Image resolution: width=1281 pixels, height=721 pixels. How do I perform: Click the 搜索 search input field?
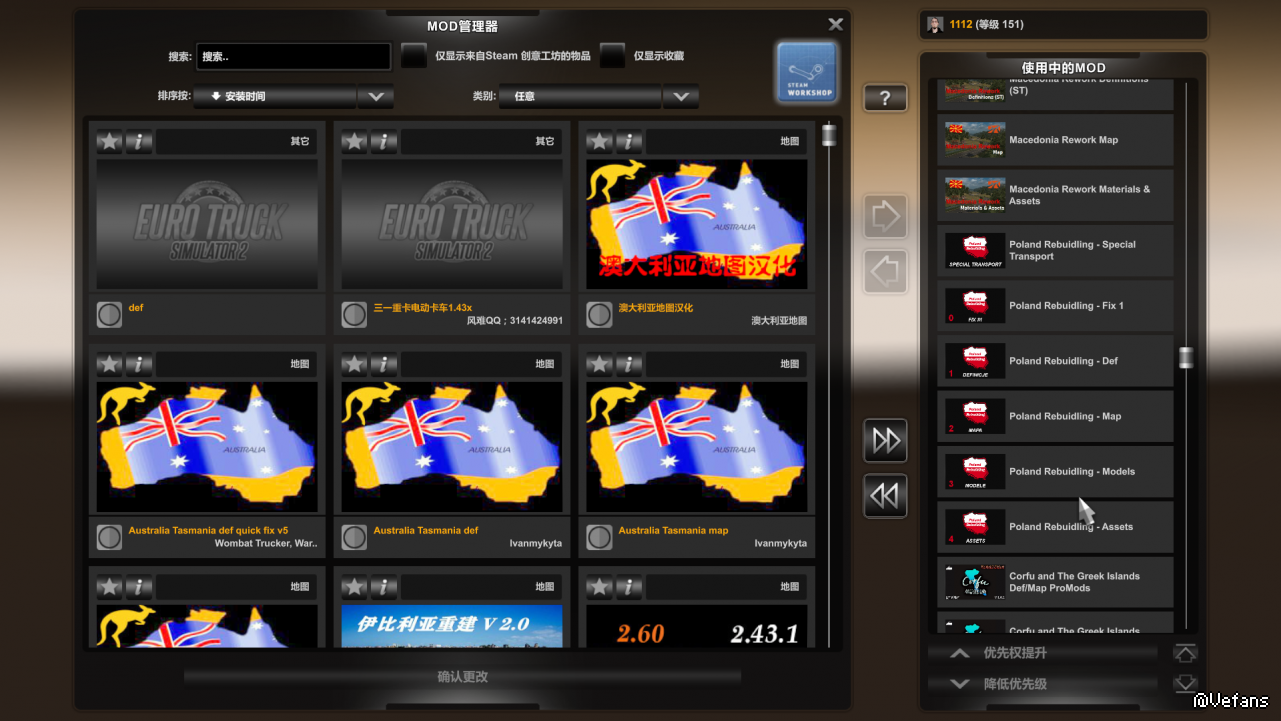(293, 57)
